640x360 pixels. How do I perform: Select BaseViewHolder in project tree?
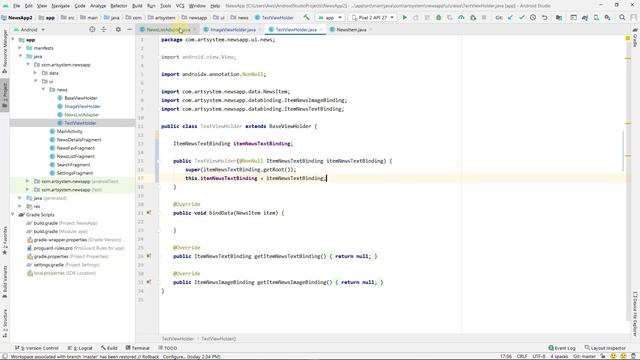81,98
